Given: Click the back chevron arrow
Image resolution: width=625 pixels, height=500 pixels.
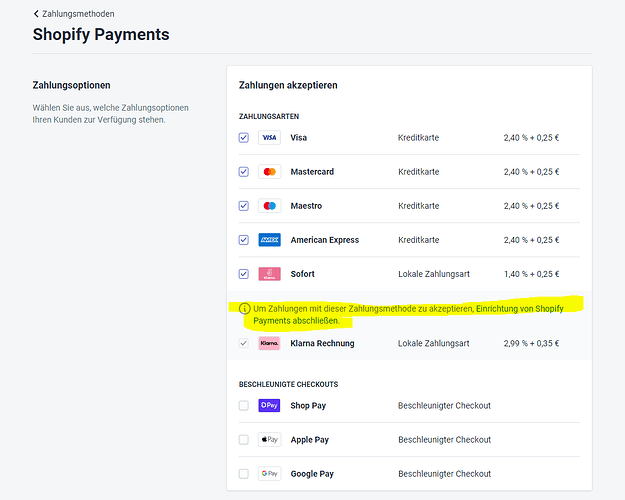Looking at the screenshot, I should (x=36, y=14).
